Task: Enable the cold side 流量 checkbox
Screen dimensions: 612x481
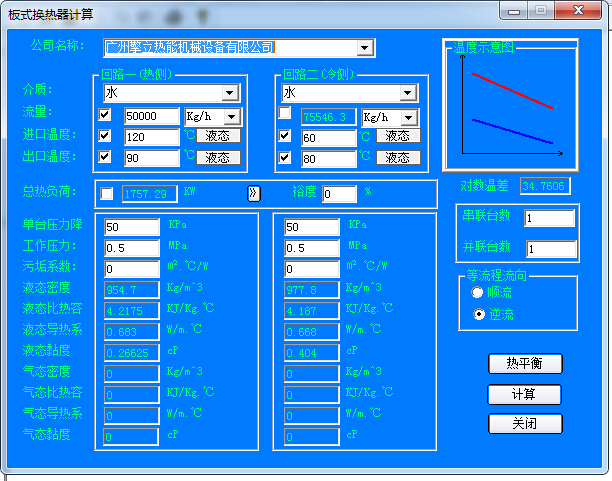Action: tap(285, 114)
